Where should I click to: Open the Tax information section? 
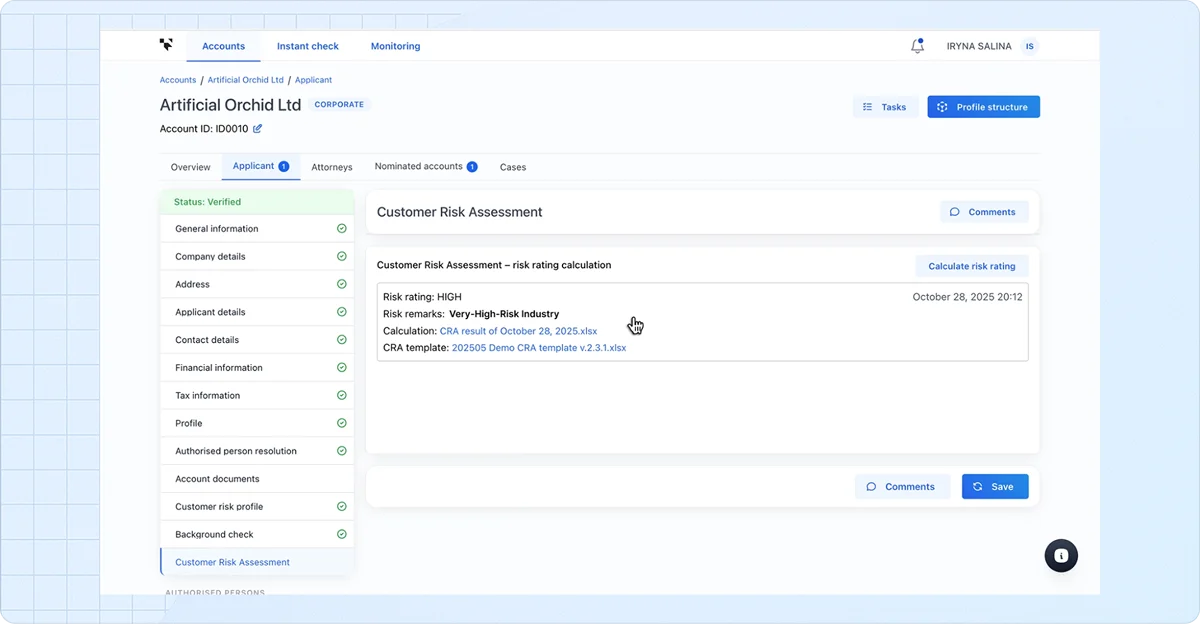(x=257, y=395)
